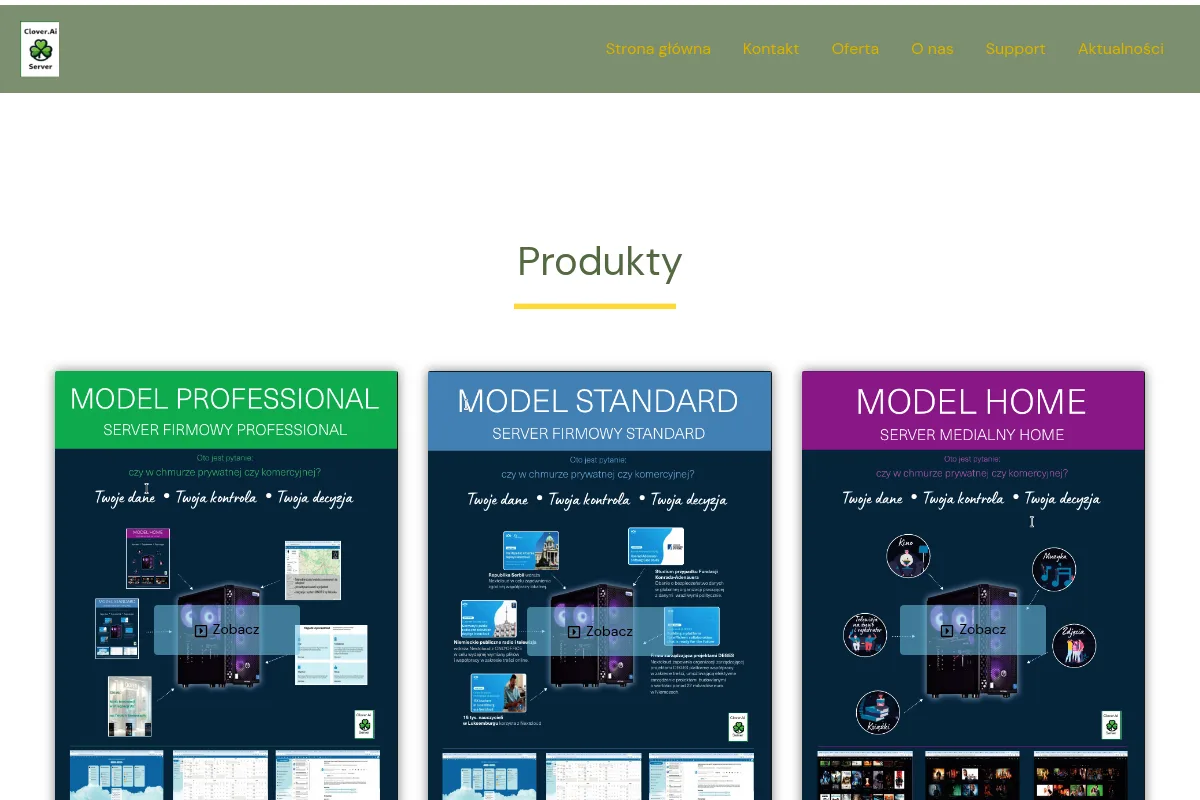Click the Książki circle icon on Home poster
1200x800 pixels.
[x=877, y=712]
